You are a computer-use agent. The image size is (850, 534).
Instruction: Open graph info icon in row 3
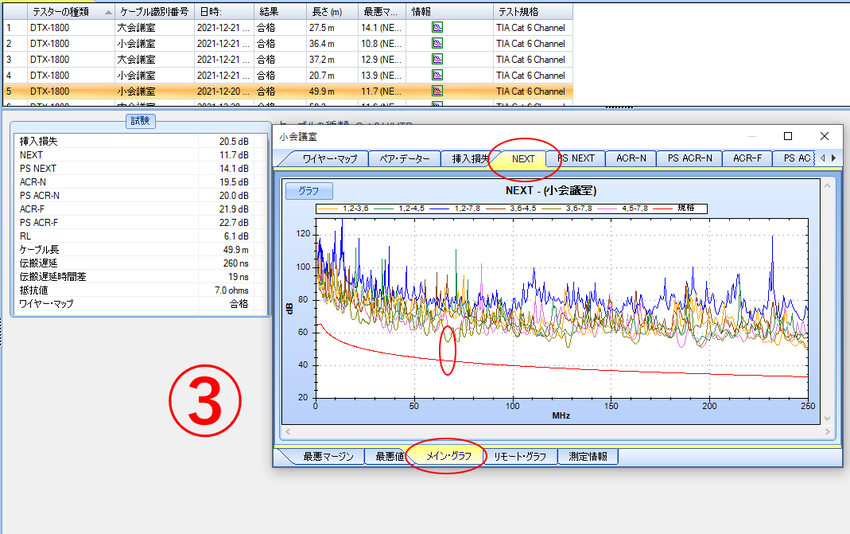[x=437, y=59]
